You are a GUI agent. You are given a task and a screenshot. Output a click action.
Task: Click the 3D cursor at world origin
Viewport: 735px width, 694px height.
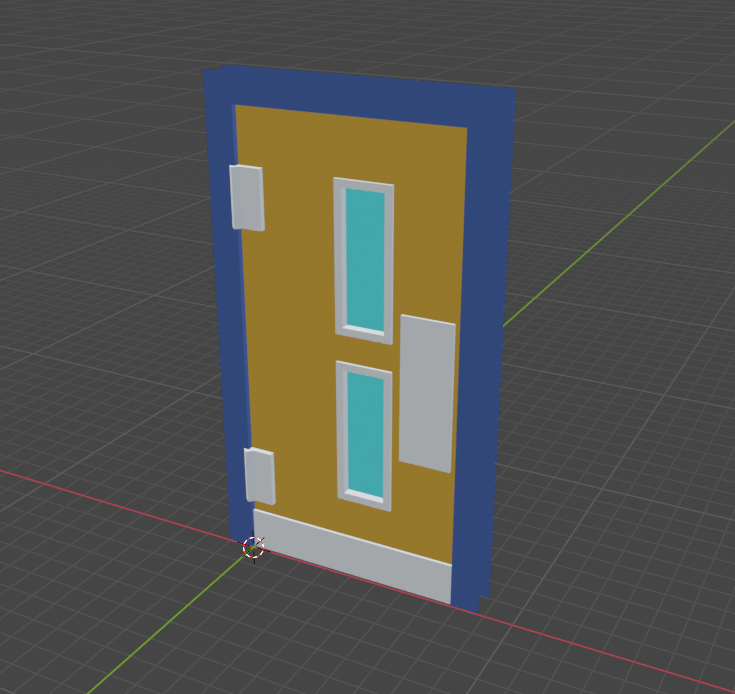click(x=254, y=547)
